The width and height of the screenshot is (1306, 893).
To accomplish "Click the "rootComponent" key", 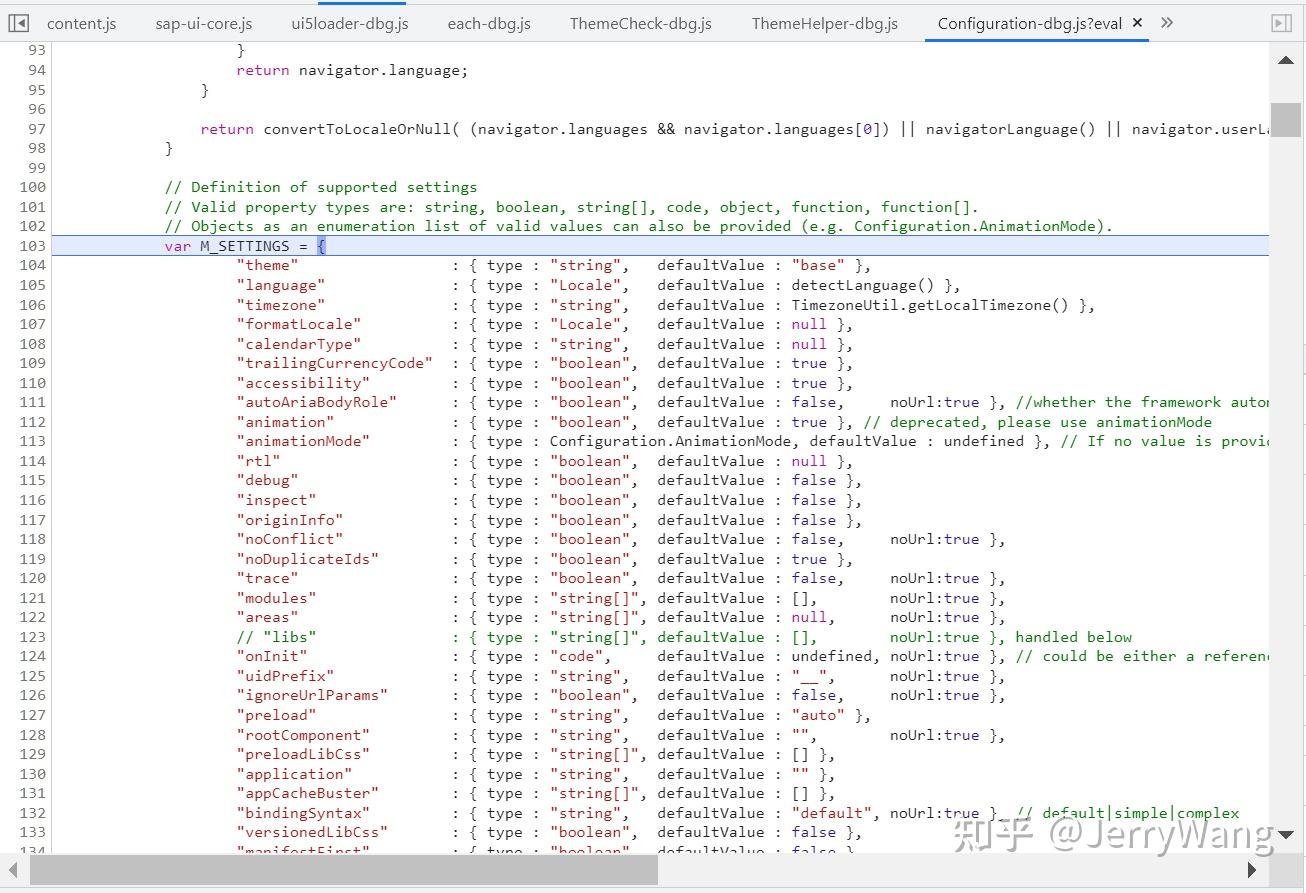I will coord(303,735).
